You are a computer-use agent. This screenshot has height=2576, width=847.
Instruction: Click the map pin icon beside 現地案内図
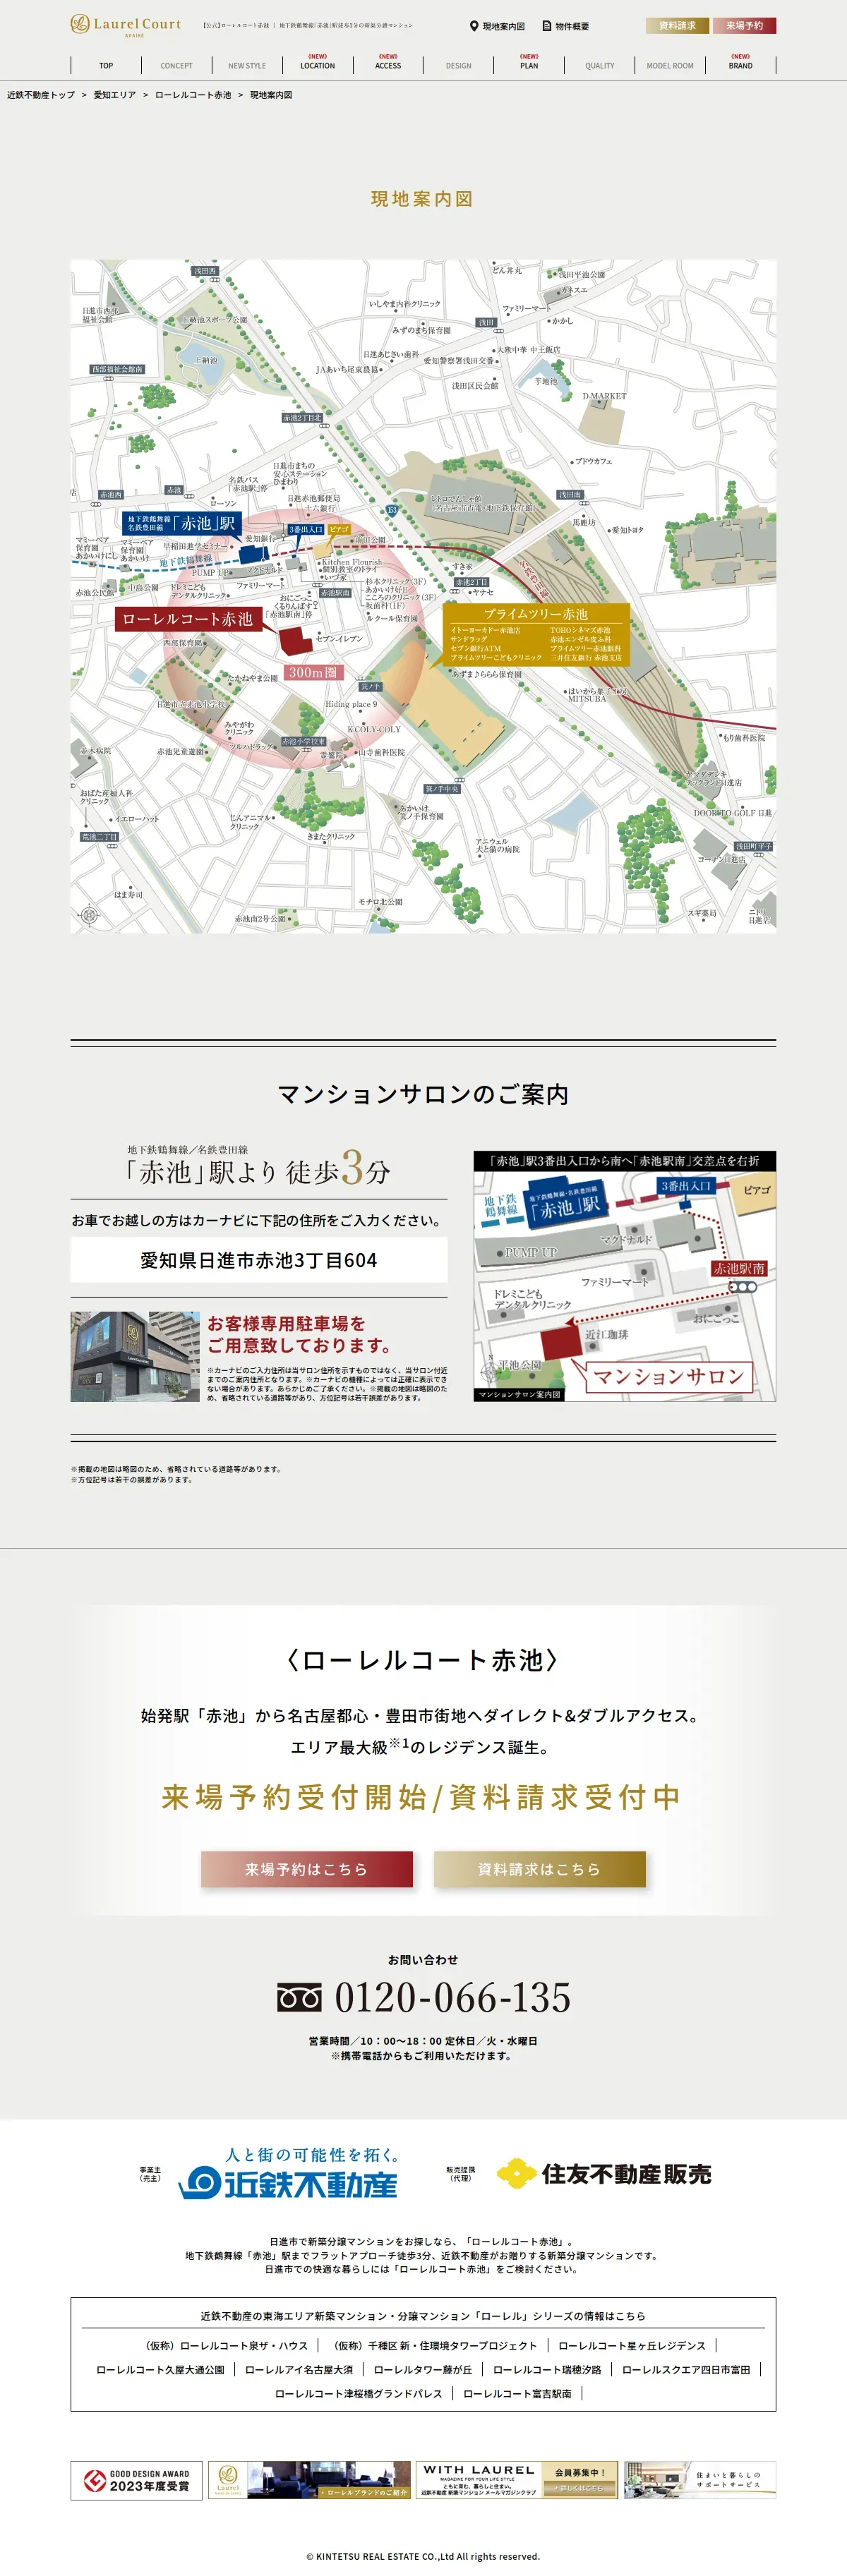474,26
